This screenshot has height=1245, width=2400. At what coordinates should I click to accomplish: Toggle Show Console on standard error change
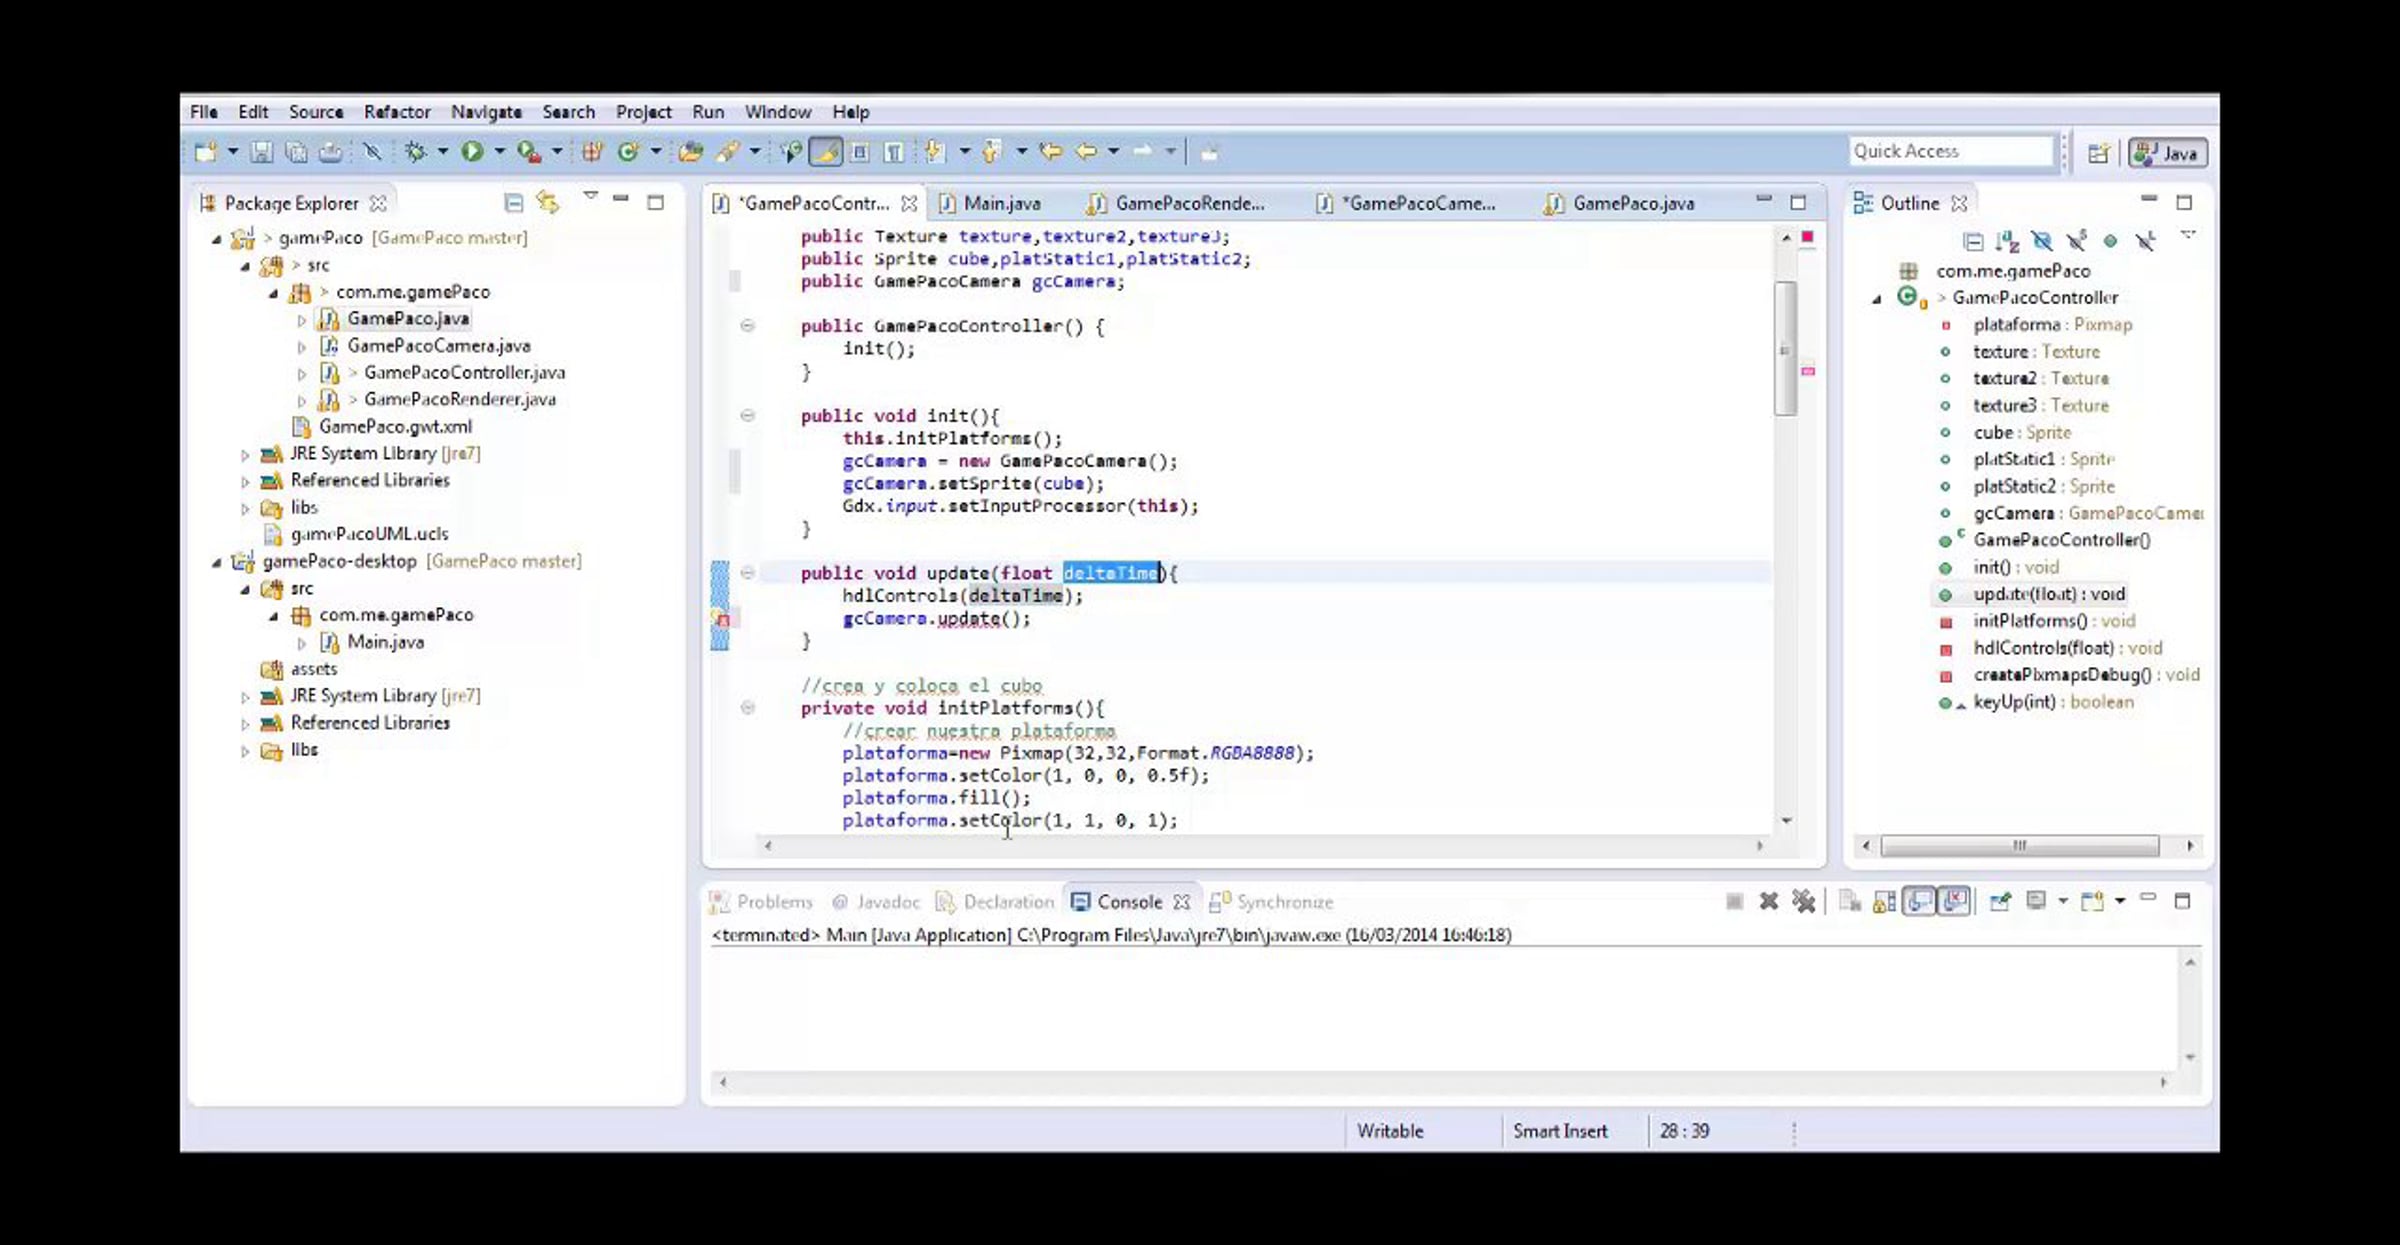pos(1956,902)
